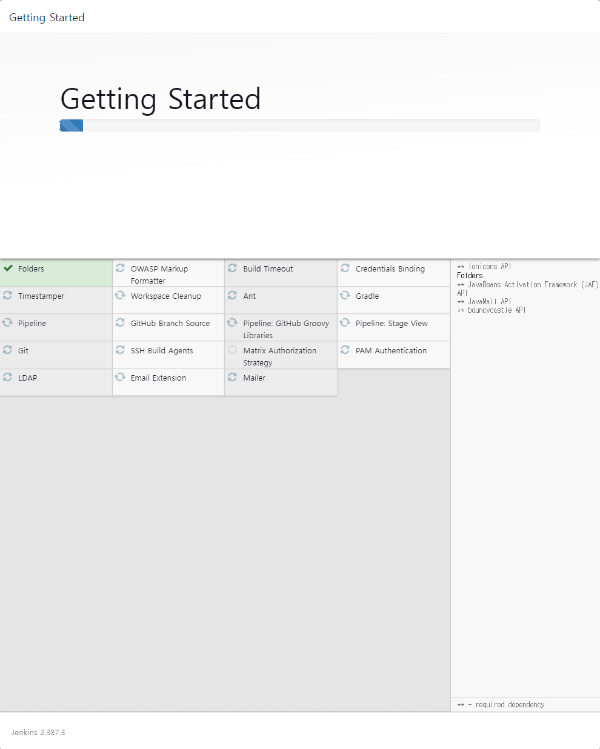The image size is (600, 749).
Task: Click the bouncycastle API log entry
Action: (491, 310)
